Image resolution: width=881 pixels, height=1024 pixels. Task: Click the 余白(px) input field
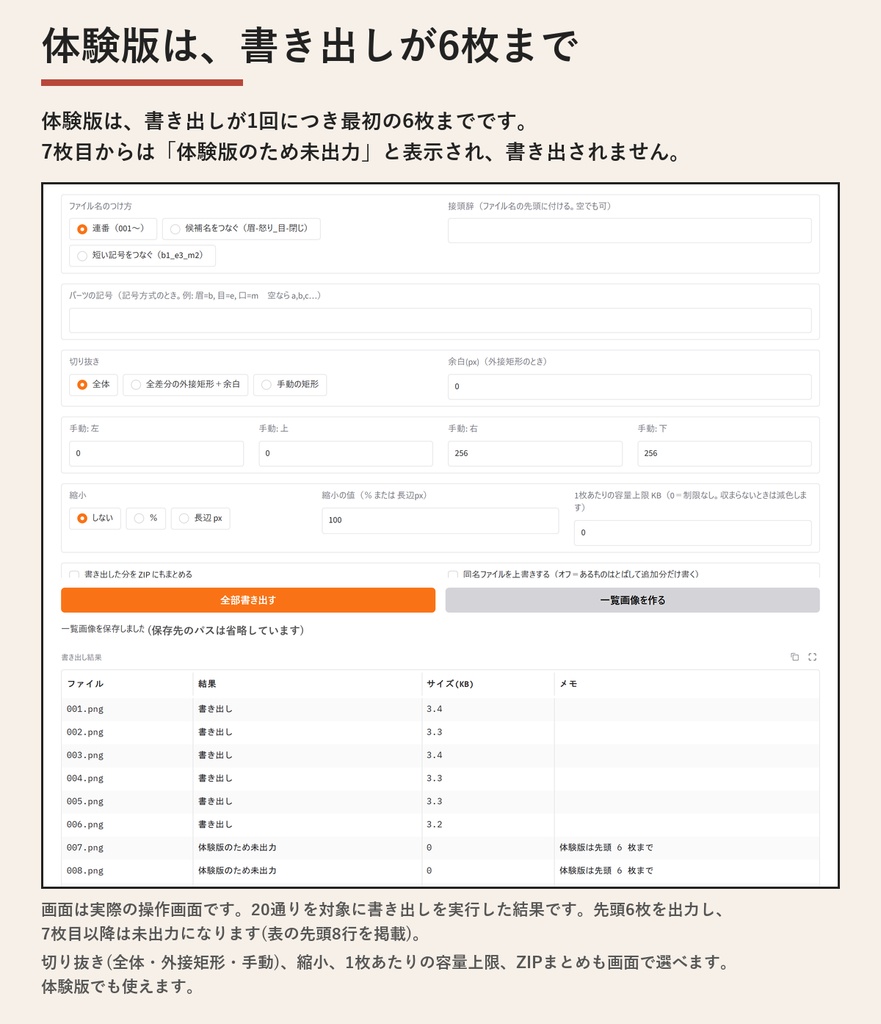630,387
